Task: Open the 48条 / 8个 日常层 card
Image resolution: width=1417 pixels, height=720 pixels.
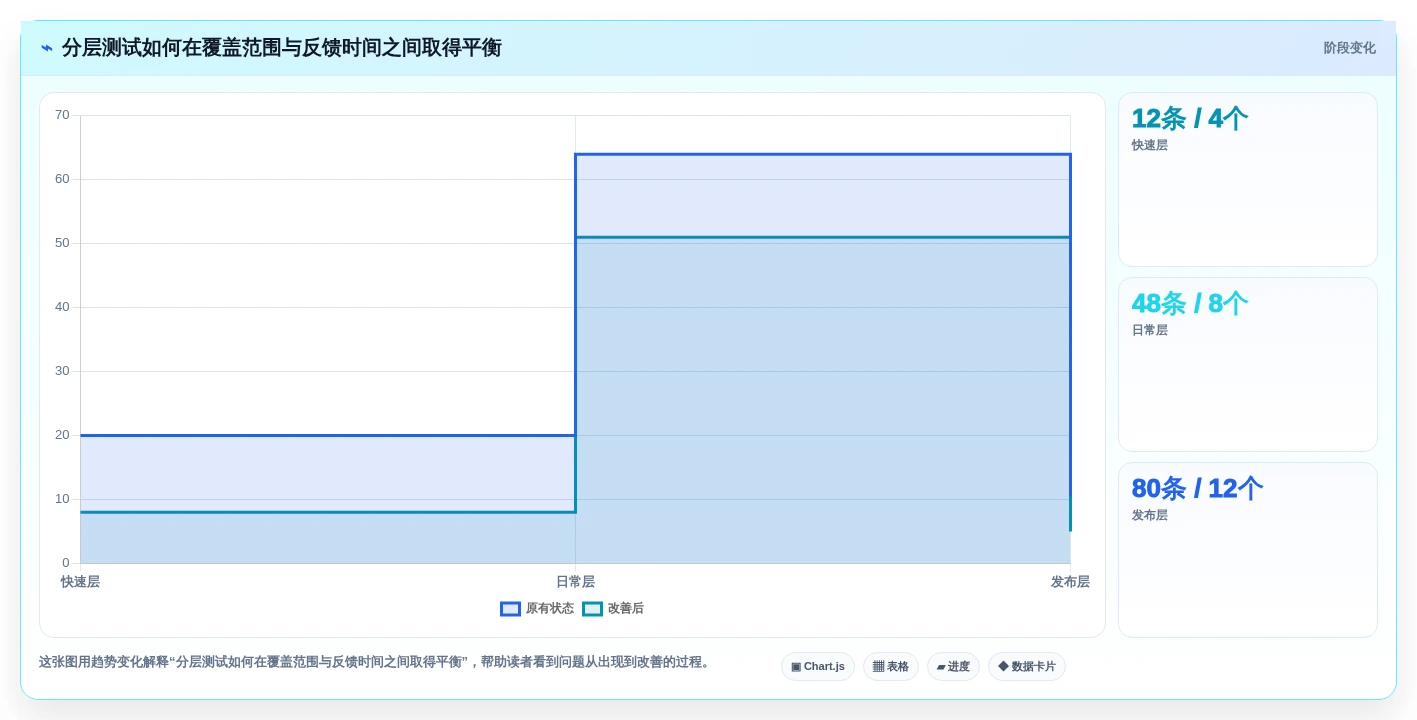Action: pyautogui.click(x=1248, y=365)
